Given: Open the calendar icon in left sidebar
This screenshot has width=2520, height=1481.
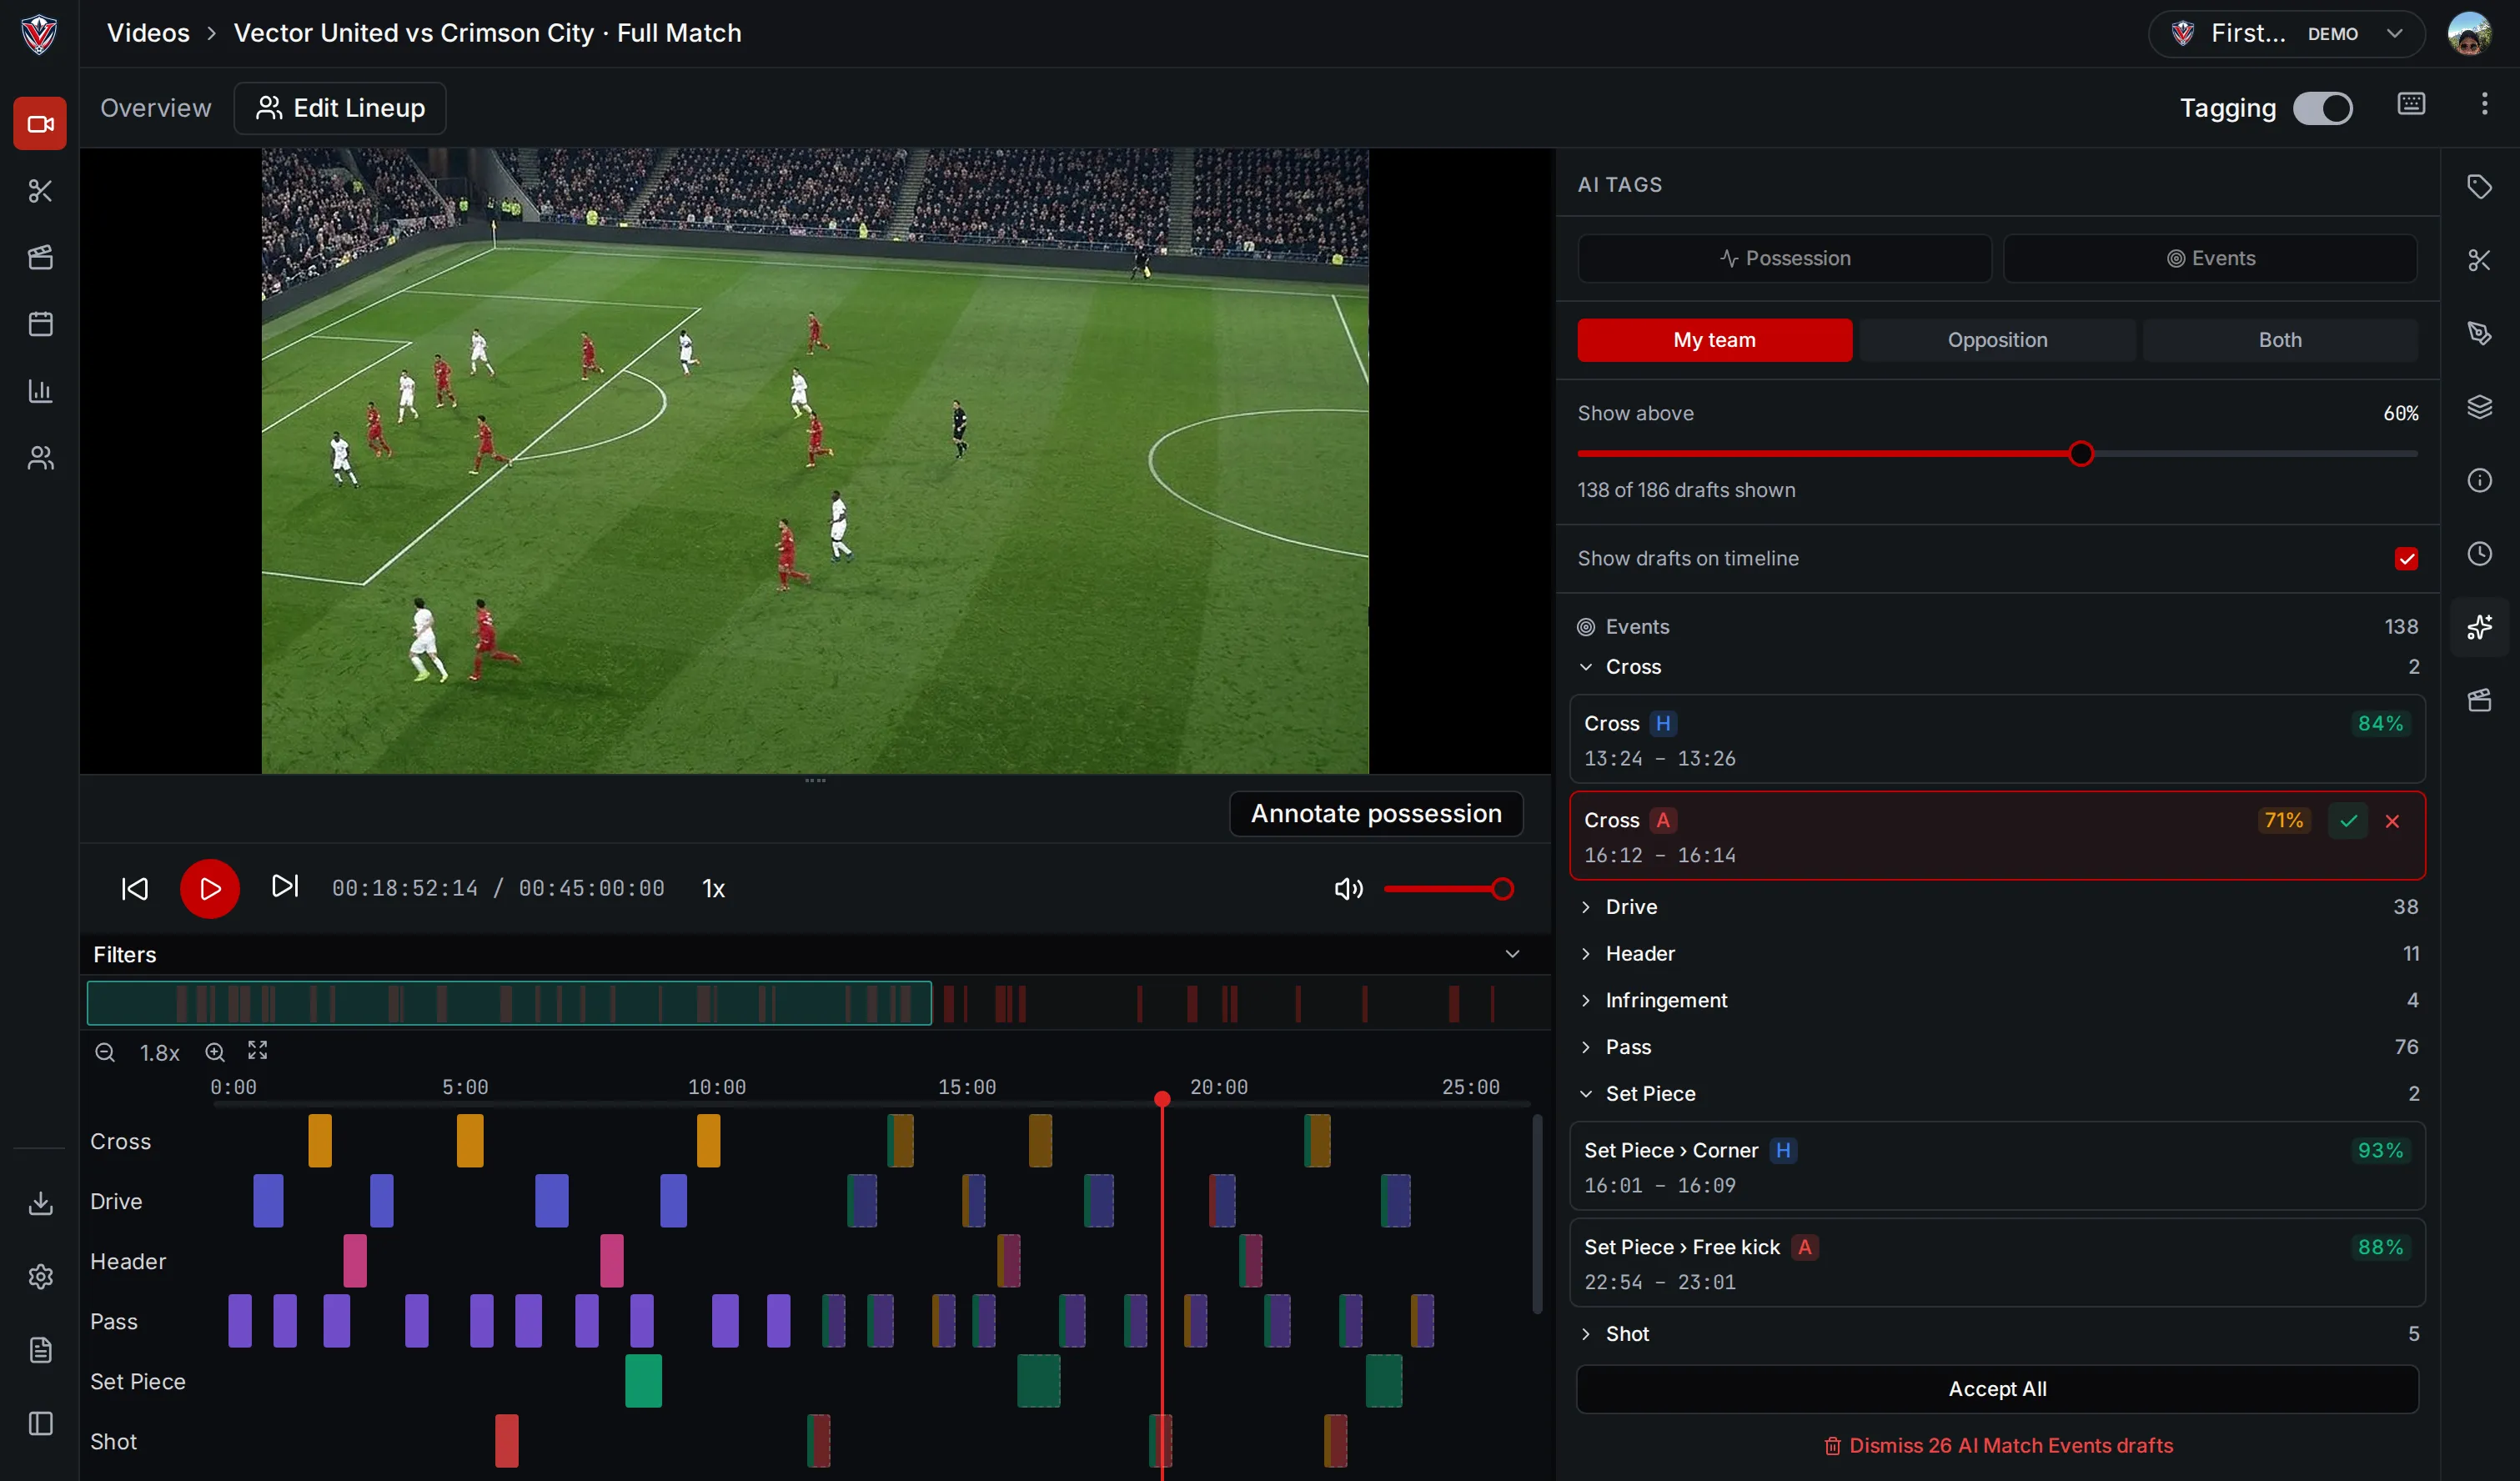Looking at the screenshot, I should 40,324.
